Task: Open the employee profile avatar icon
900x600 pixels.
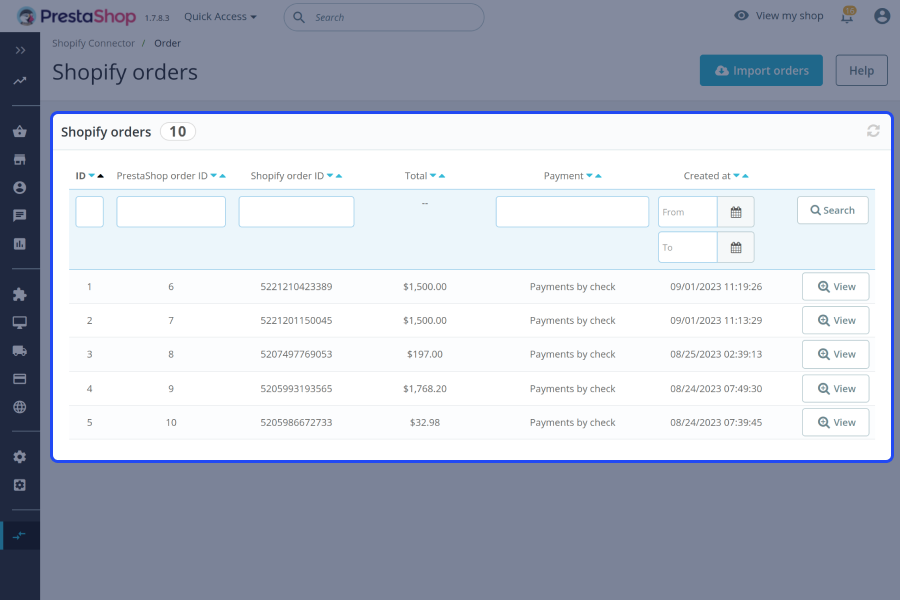Action: pyautogui.click(x=882, y=16)
